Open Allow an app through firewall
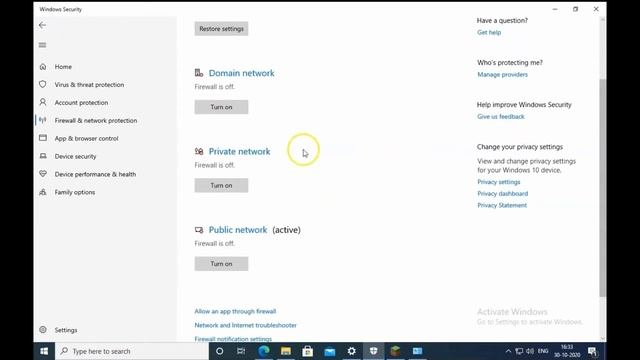The height and width of the screenshot is (360, 640). [235, 311]
